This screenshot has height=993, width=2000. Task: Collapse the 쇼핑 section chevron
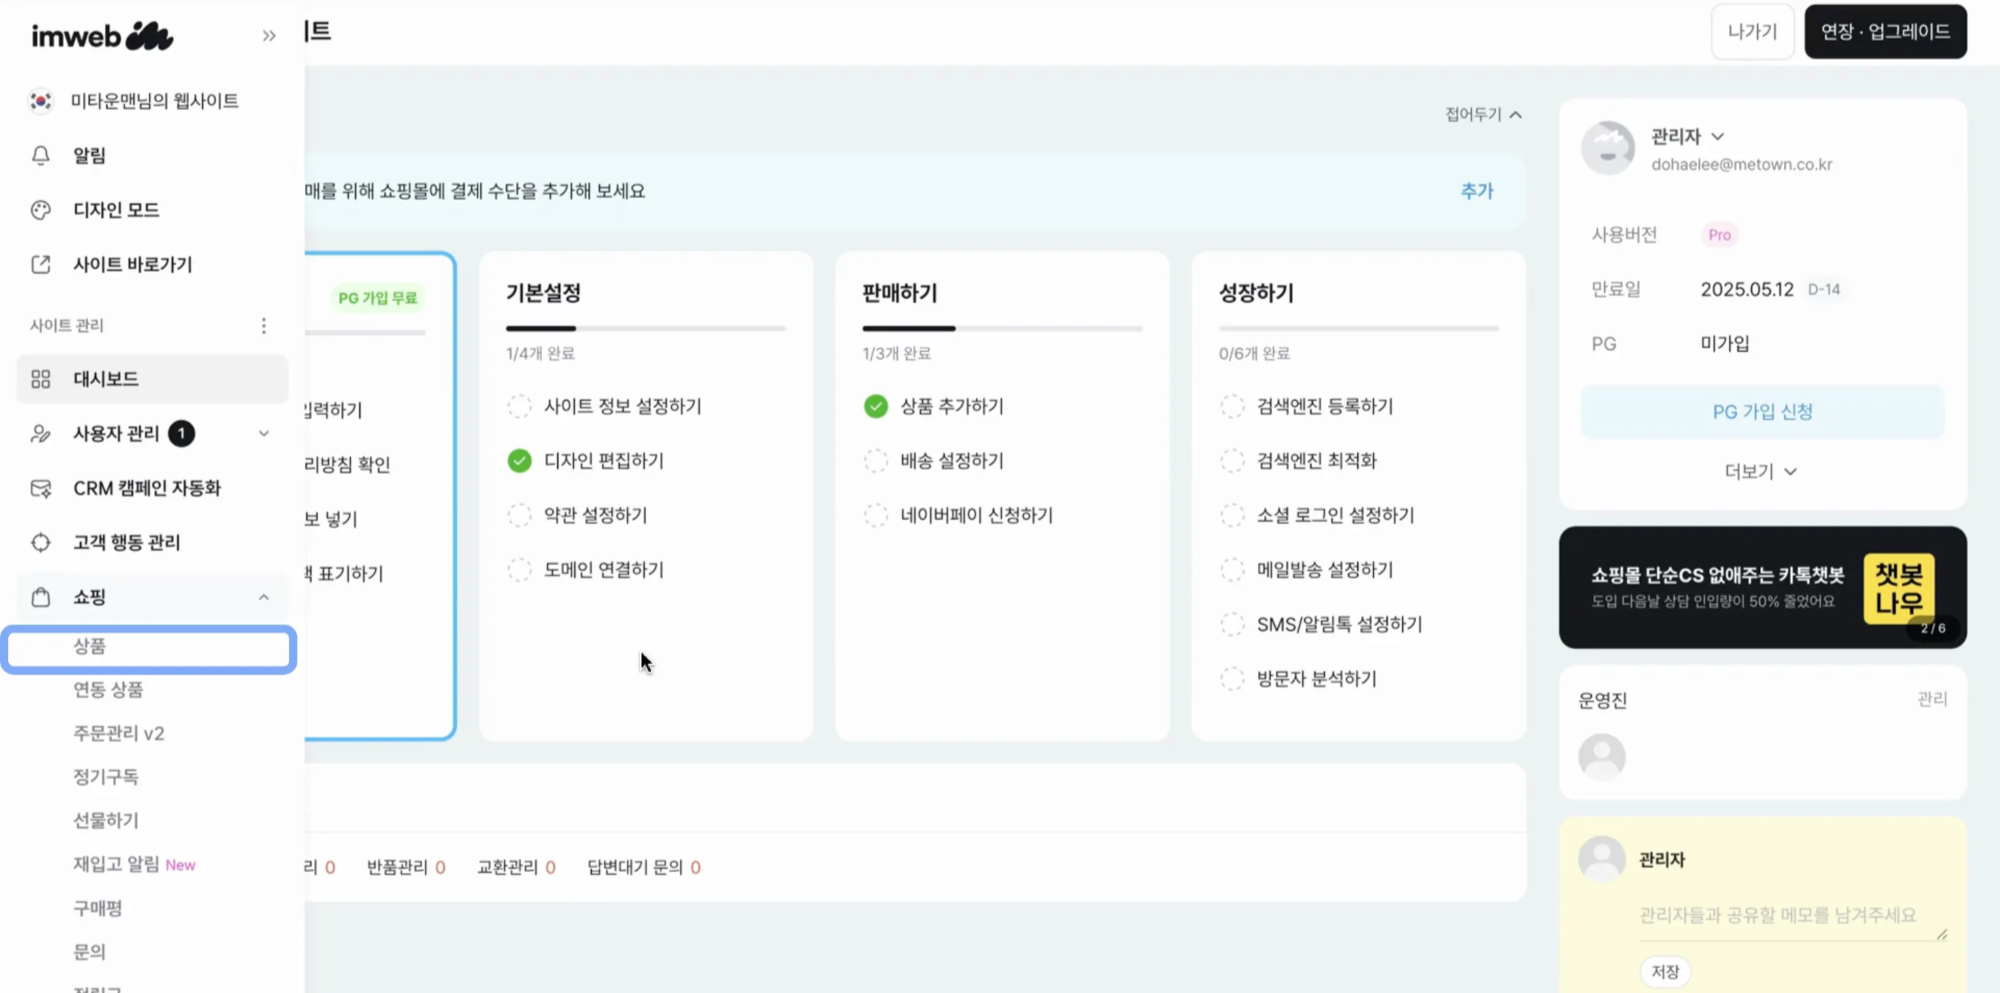[x=264, y=597]
